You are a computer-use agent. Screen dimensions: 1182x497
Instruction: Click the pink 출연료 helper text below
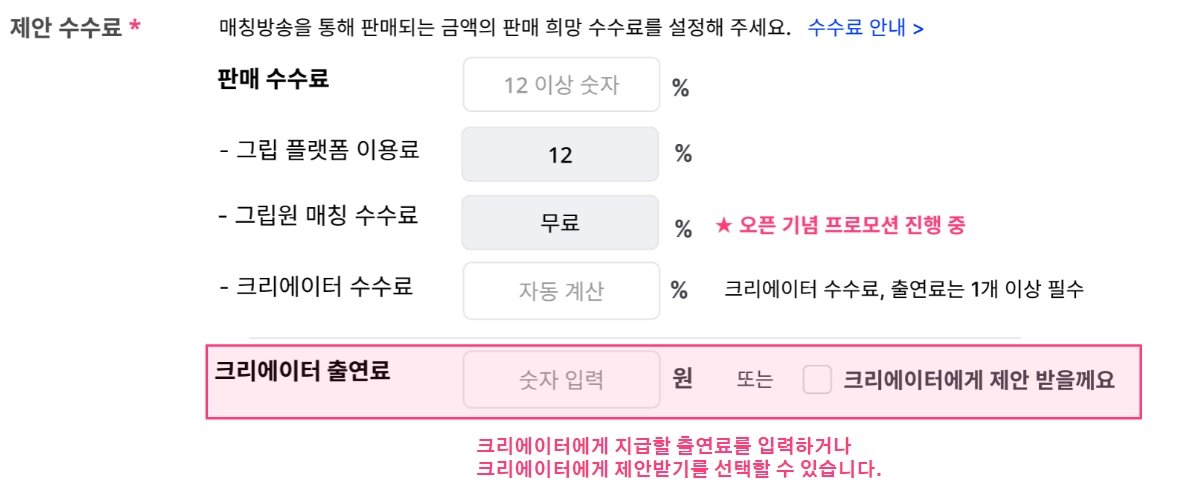pos(678,456)
